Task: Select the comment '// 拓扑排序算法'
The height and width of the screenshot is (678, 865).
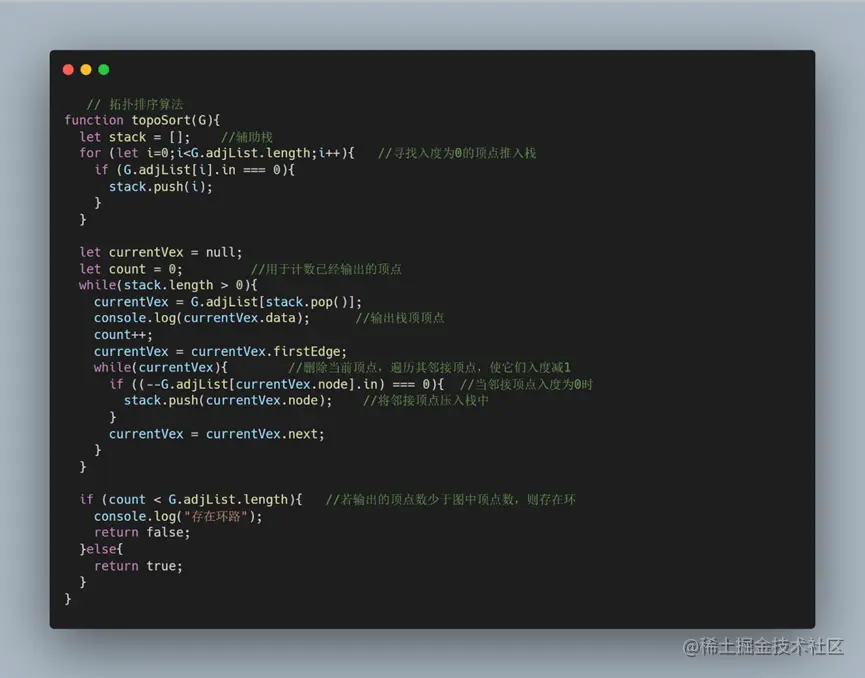Action: click(x=135, y=104)
